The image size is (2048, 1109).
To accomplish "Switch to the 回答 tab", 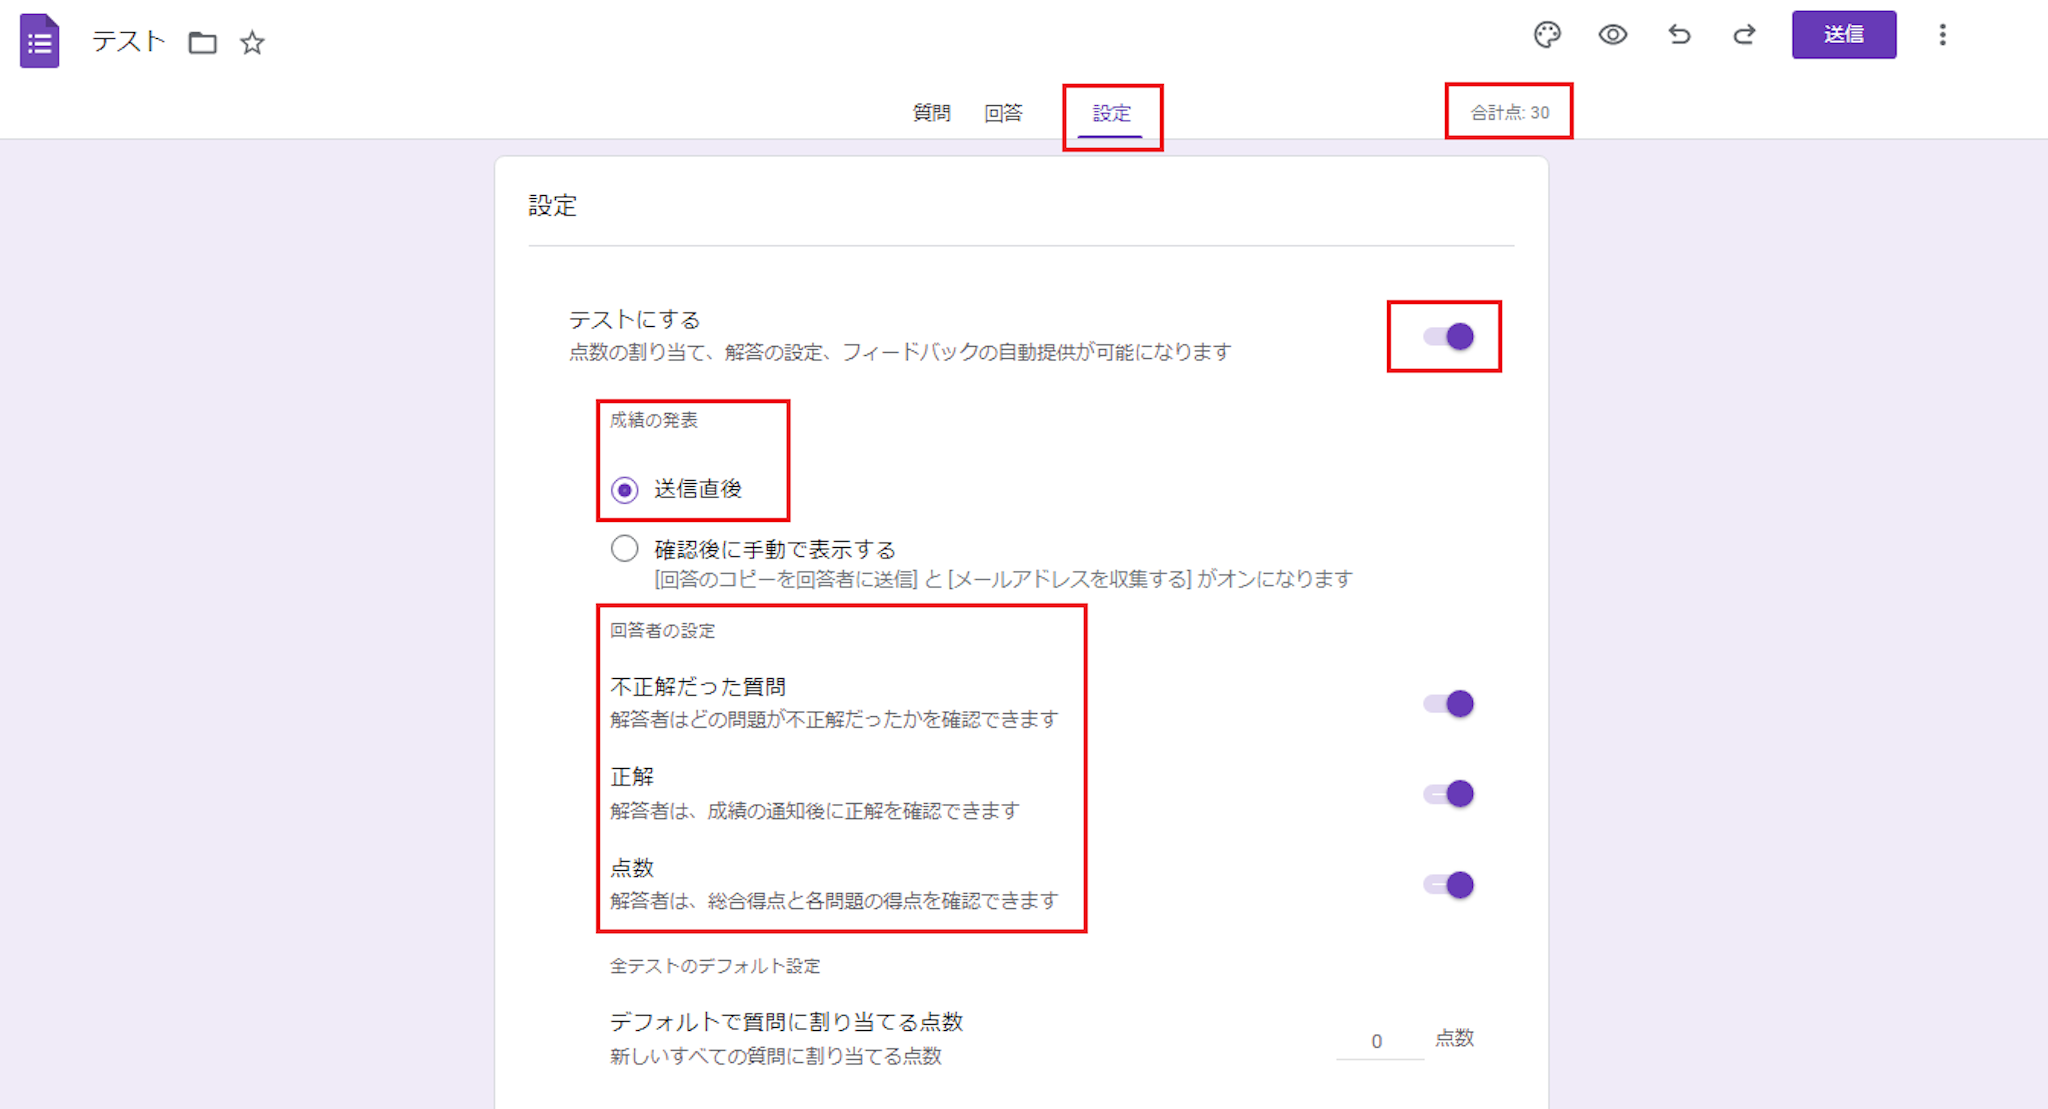I will click(x=1003, y=113).
